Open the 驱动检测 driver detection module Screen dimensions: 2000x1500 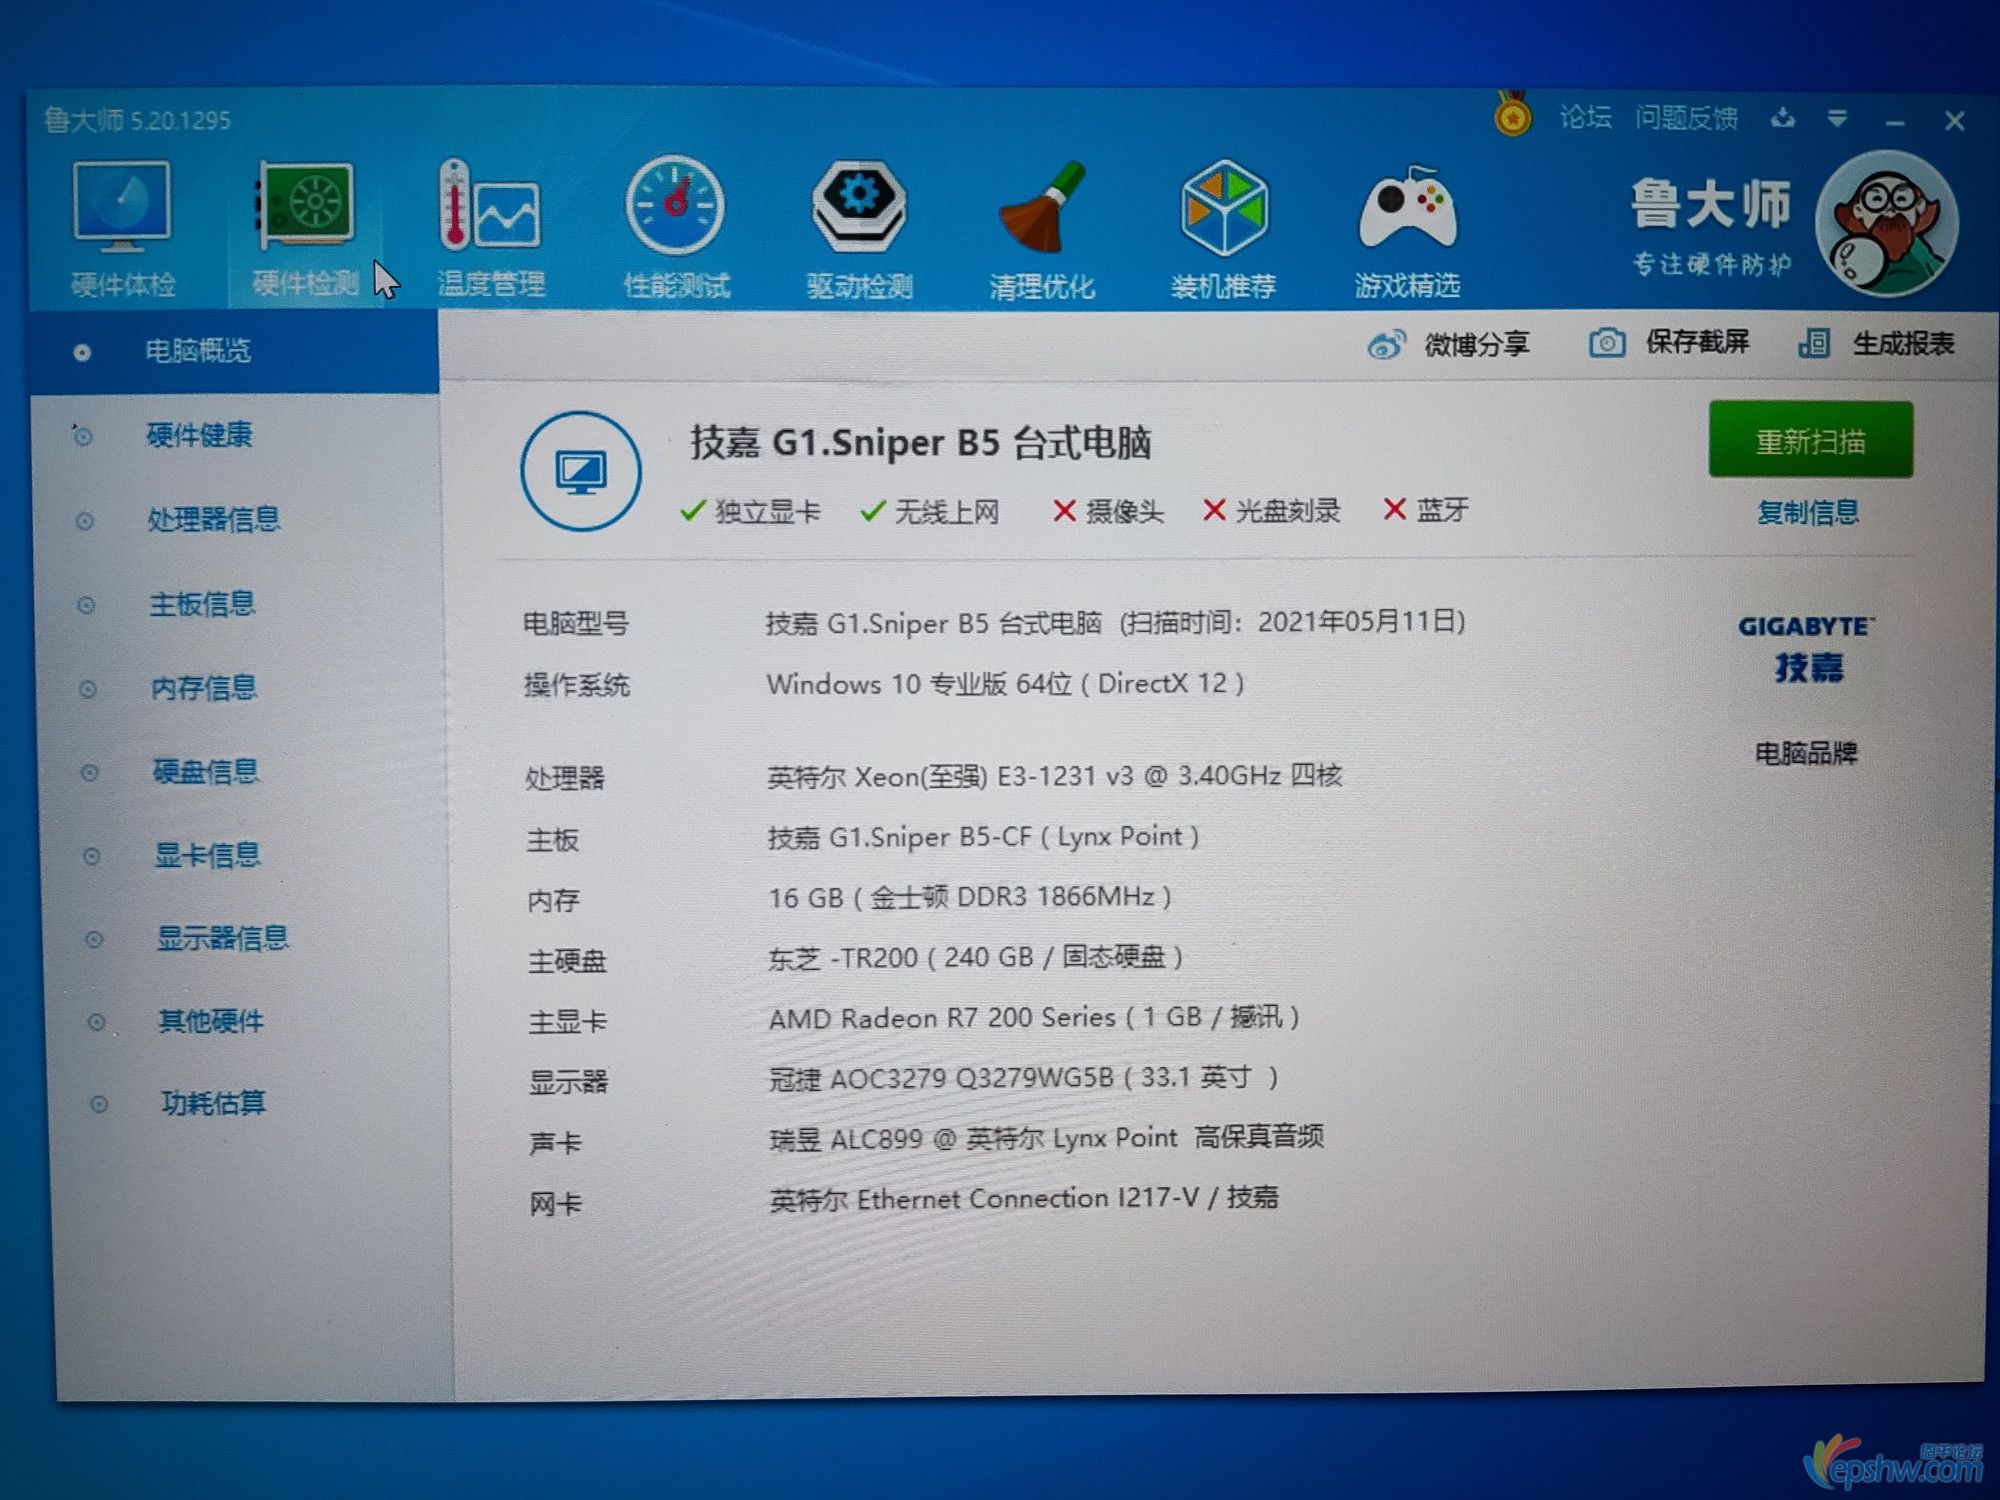tap(859, 232)
